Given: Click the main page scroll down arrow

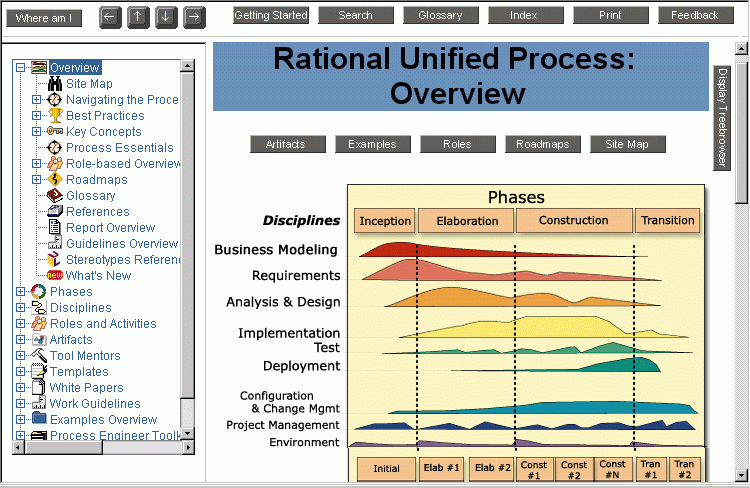Looking at the screenshot, I should click(x=741, y=476).
